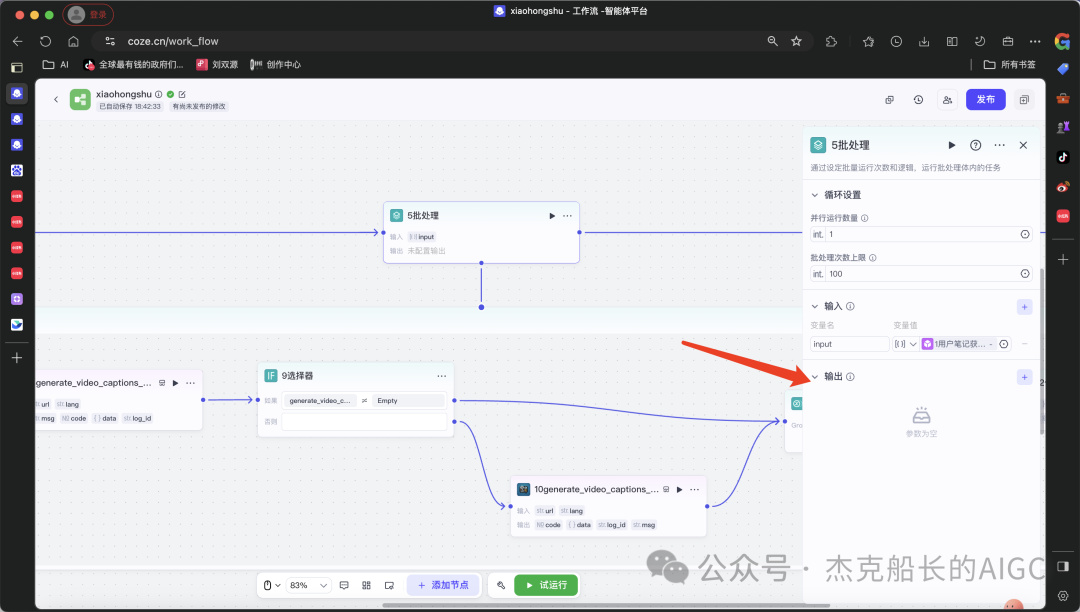1080x612 pixels.
Task: Open more options on 5批处理 canvas node
Action: [x=568, y=216]
